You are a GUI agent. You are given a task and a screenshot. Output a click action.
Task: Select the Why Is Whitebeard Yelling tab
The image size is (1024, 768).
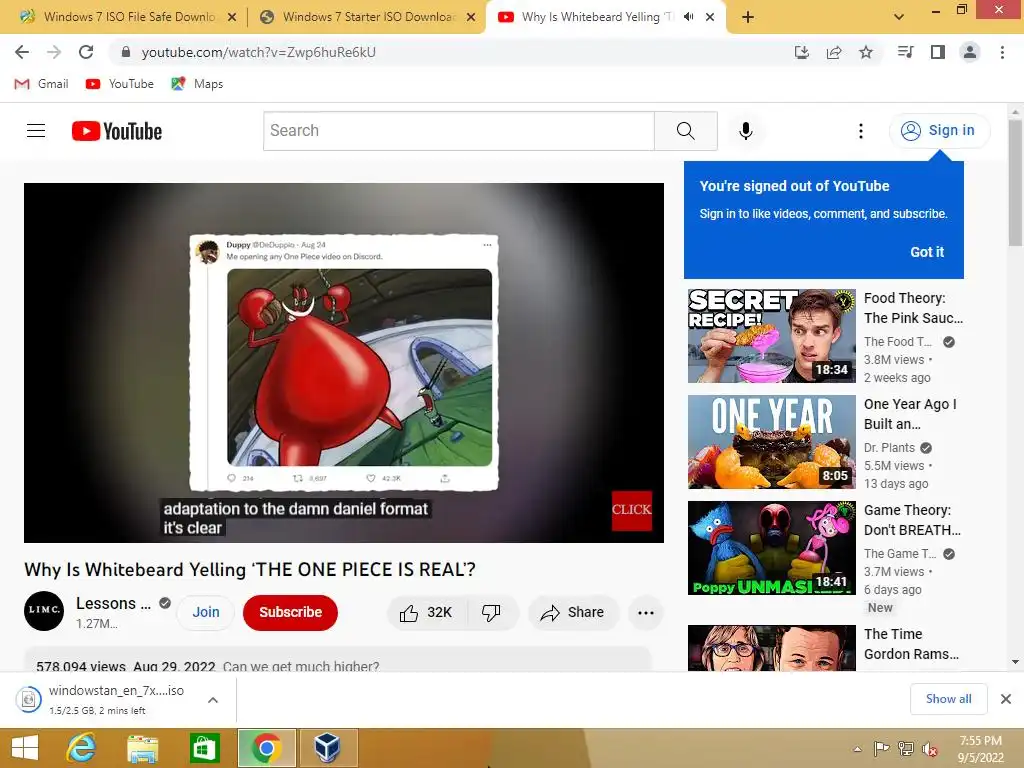[597, 17]
